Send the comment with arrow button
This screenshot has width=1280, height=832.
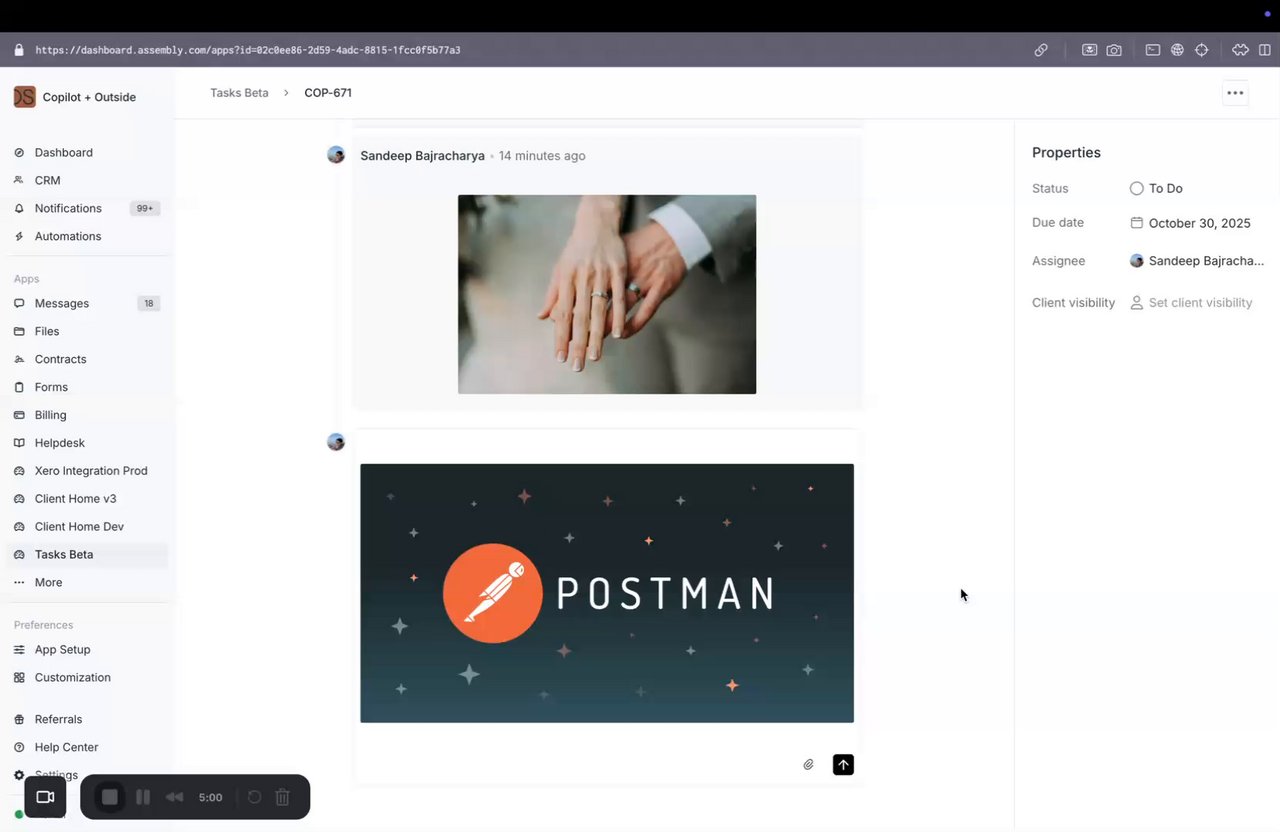coord(843,765)
